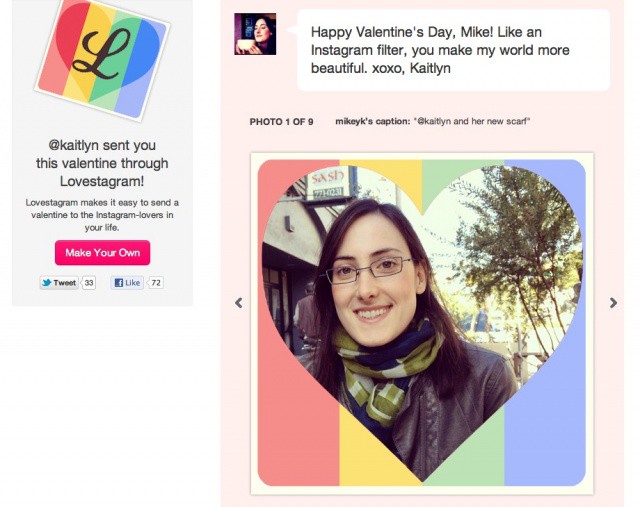Click the '@kaitlyn sent you this valentine' heading

pos(102,163)
